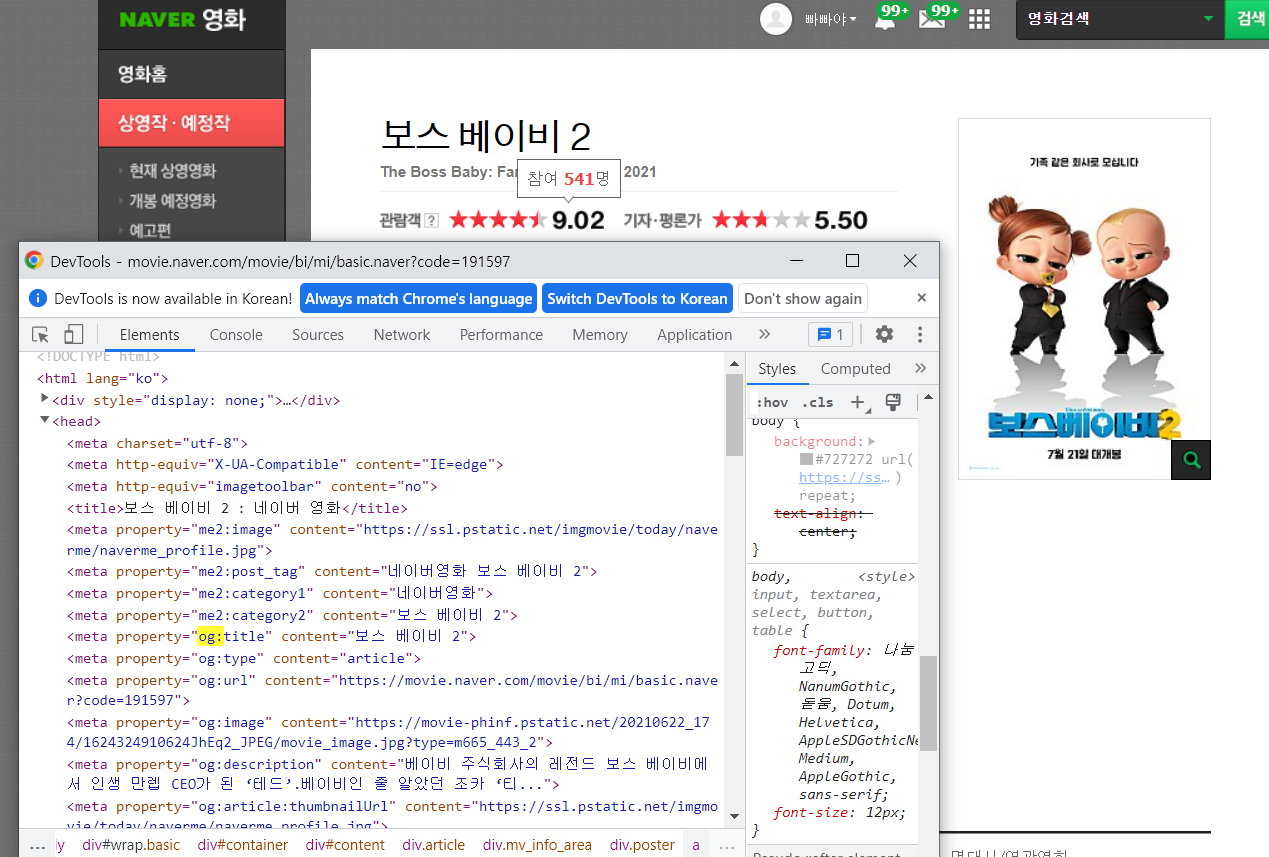
Task: Open the 개봉 예정영화 submenu link
Action: (172, 201)
